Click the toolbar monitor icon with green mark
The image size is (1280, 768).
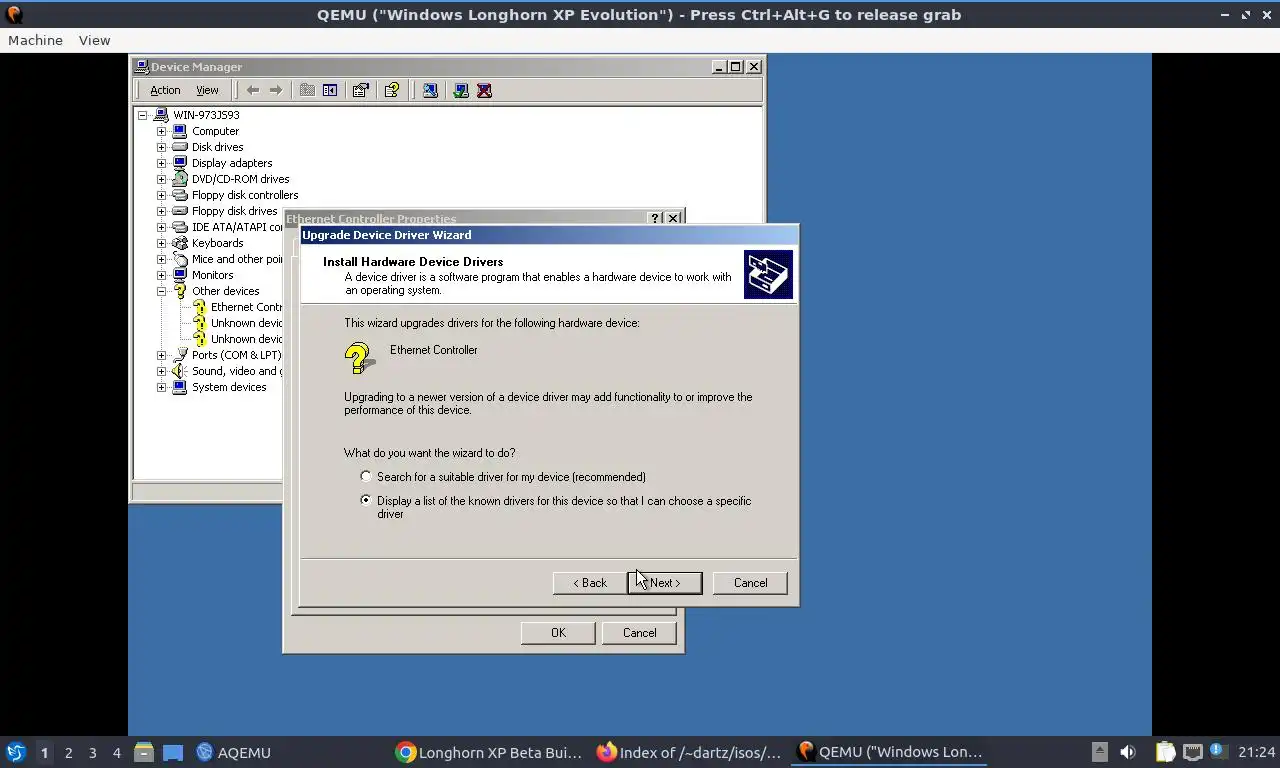click(x=461, y=90)
